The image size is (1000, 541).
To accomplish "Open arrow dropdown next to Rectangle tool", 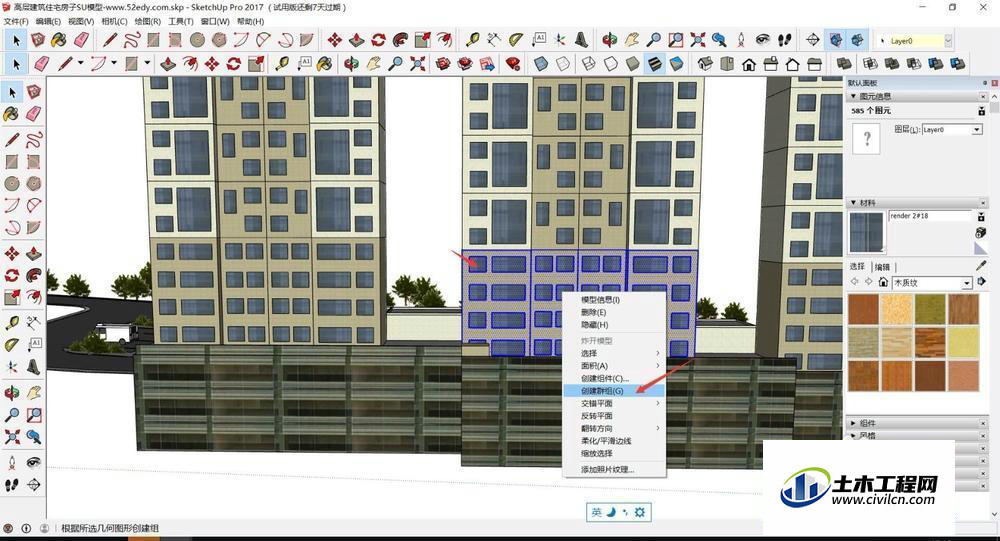I will (147, 64).
